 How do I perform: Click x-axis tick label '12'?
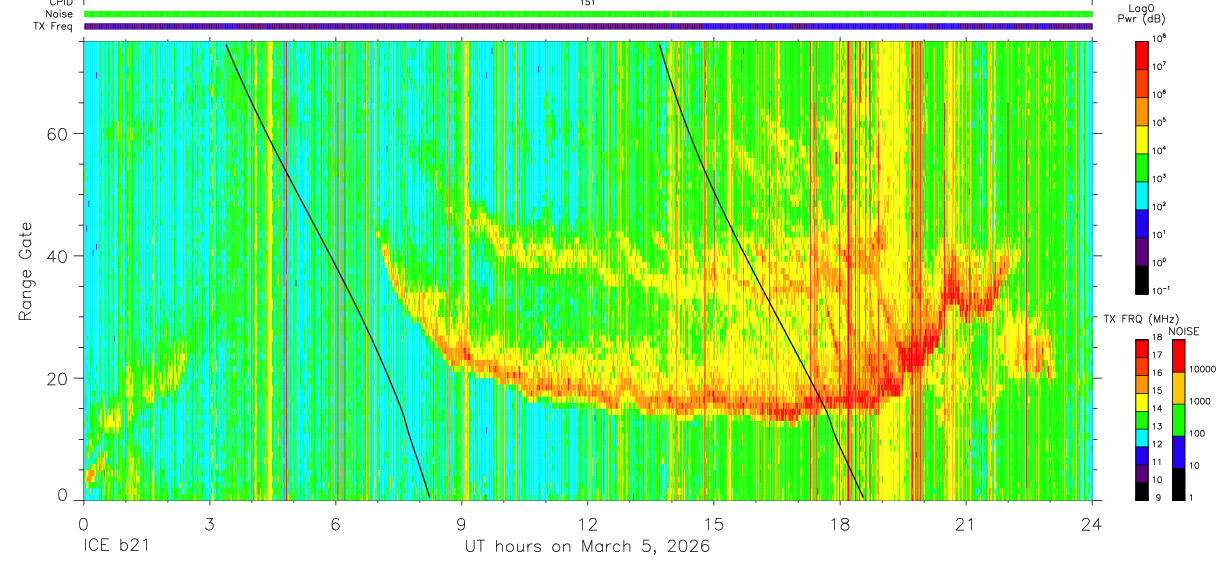pyautogui.click(x=588, y=522)
